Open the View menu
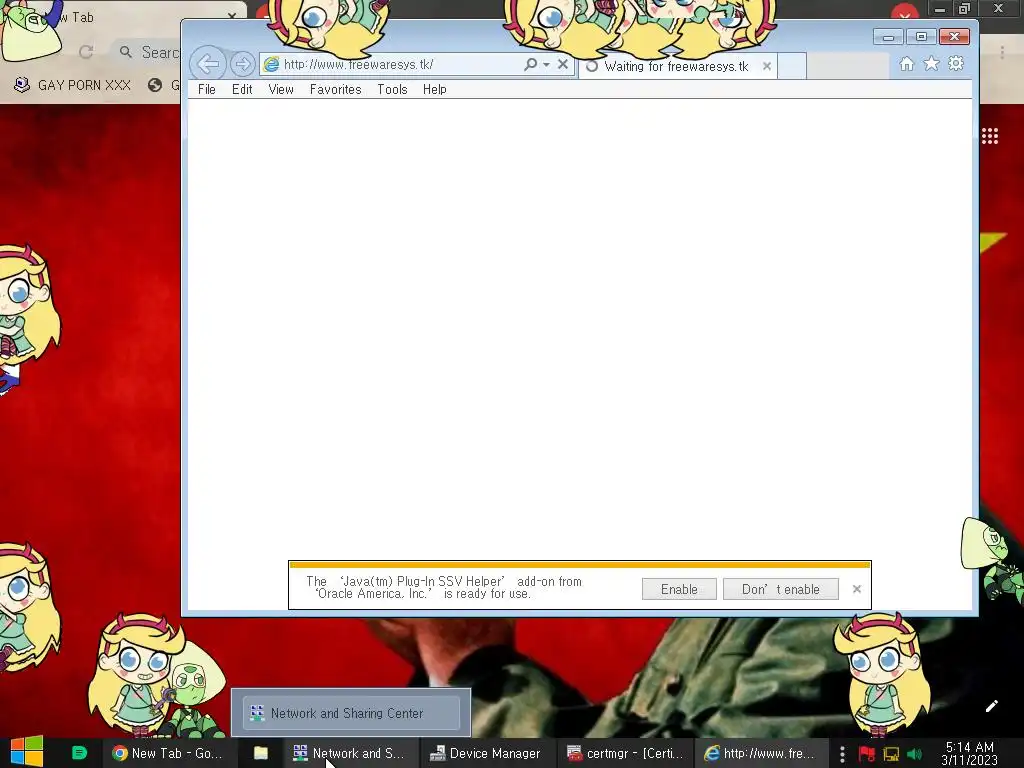Viewport: 1024px width, 768px height. pyautogui.click(x=281, y=89)
